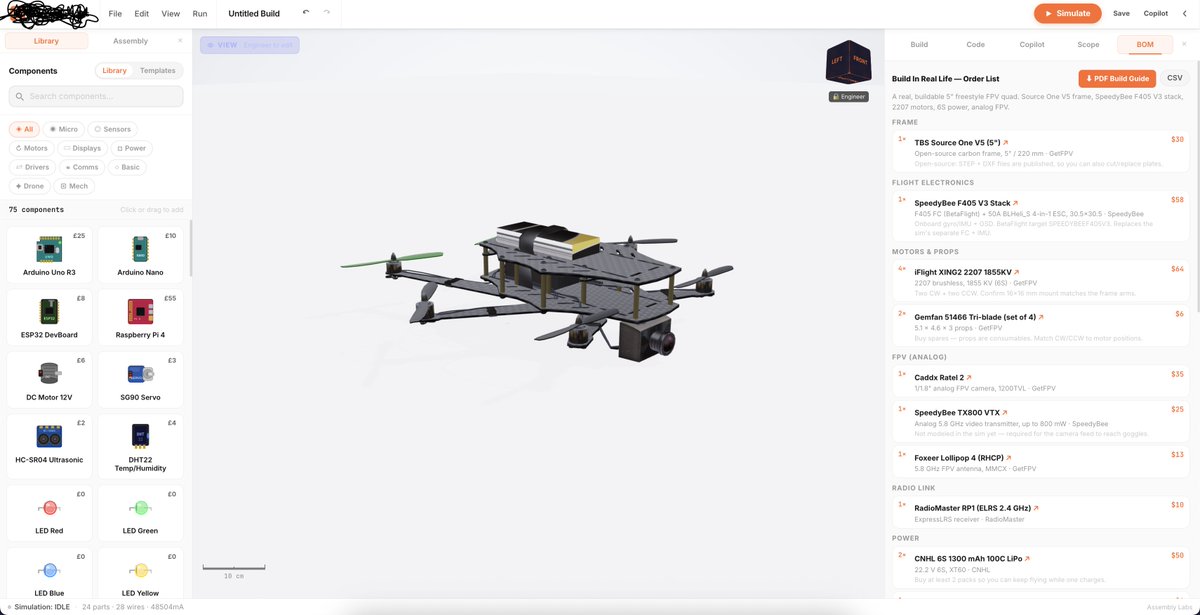
Task: Focus the Search components field
Action: [x=96, y=96]
